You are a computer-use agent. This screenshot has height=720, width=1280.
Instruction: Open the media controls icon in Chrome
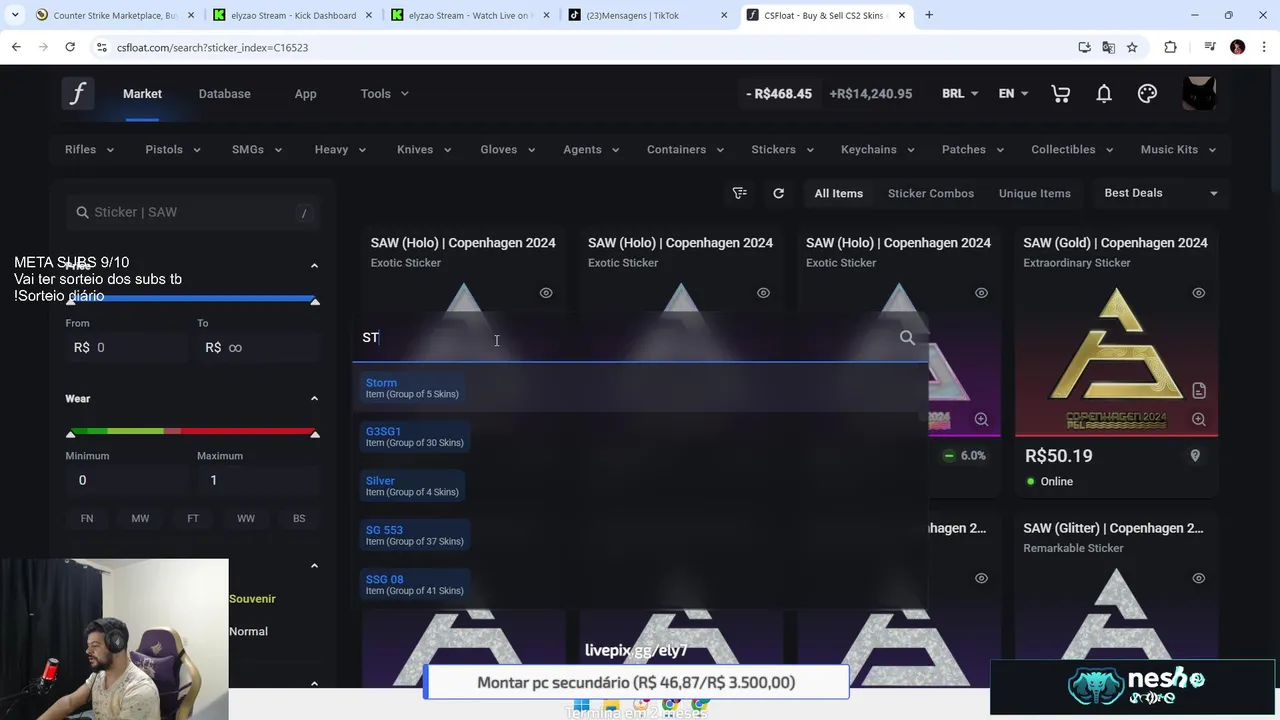pos(1210,47)
